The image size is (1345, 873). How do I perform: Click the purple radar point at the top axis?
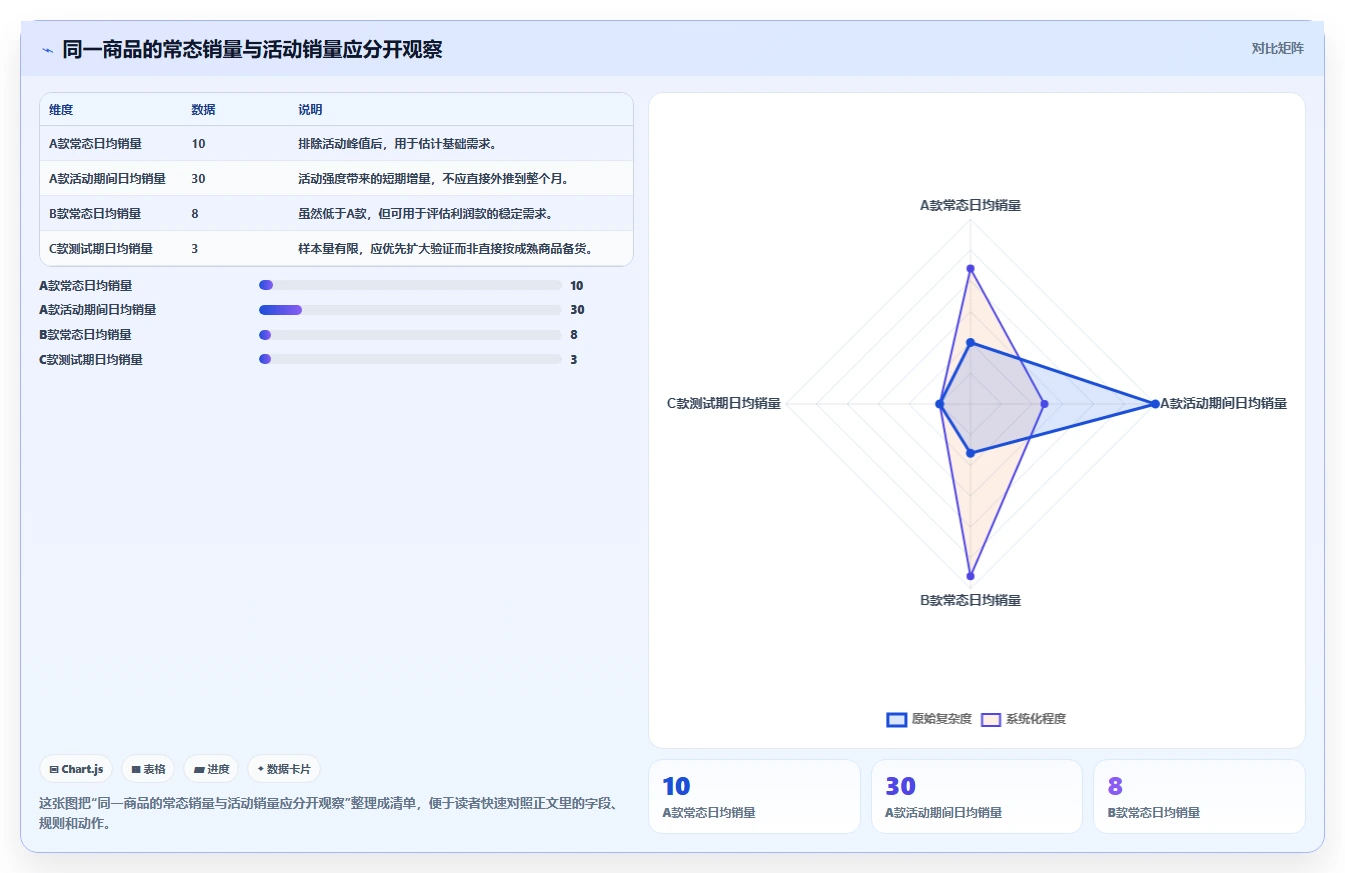click(x=970, y=268)
